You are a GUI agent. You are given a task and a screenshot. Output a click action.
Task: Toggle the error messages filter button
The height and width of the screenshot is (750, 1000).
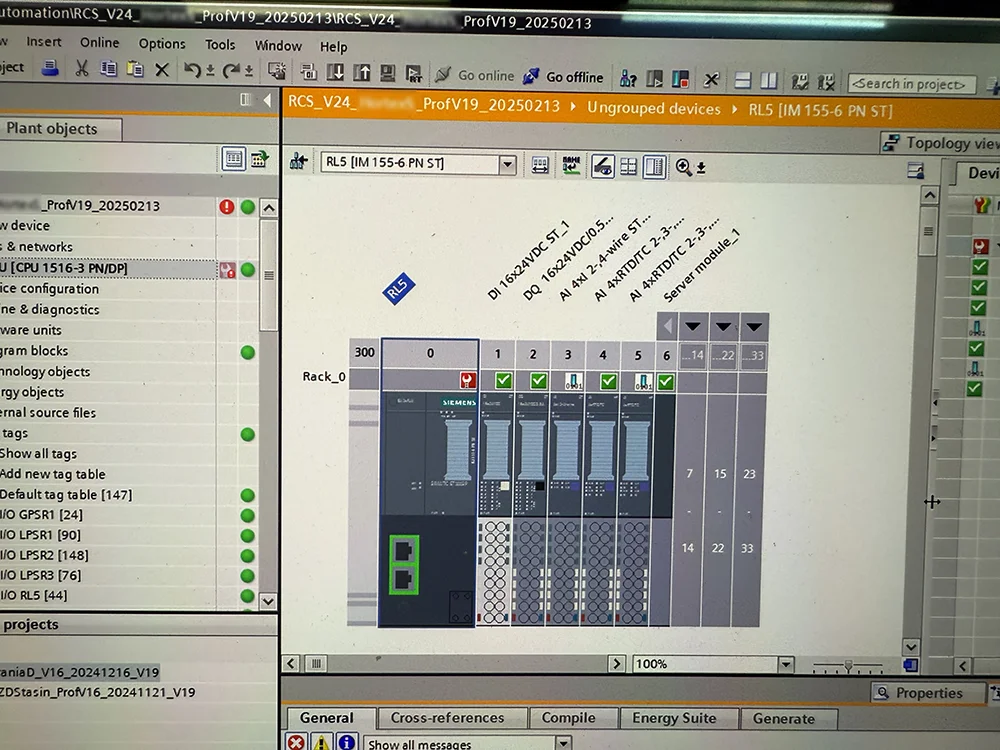296,742
